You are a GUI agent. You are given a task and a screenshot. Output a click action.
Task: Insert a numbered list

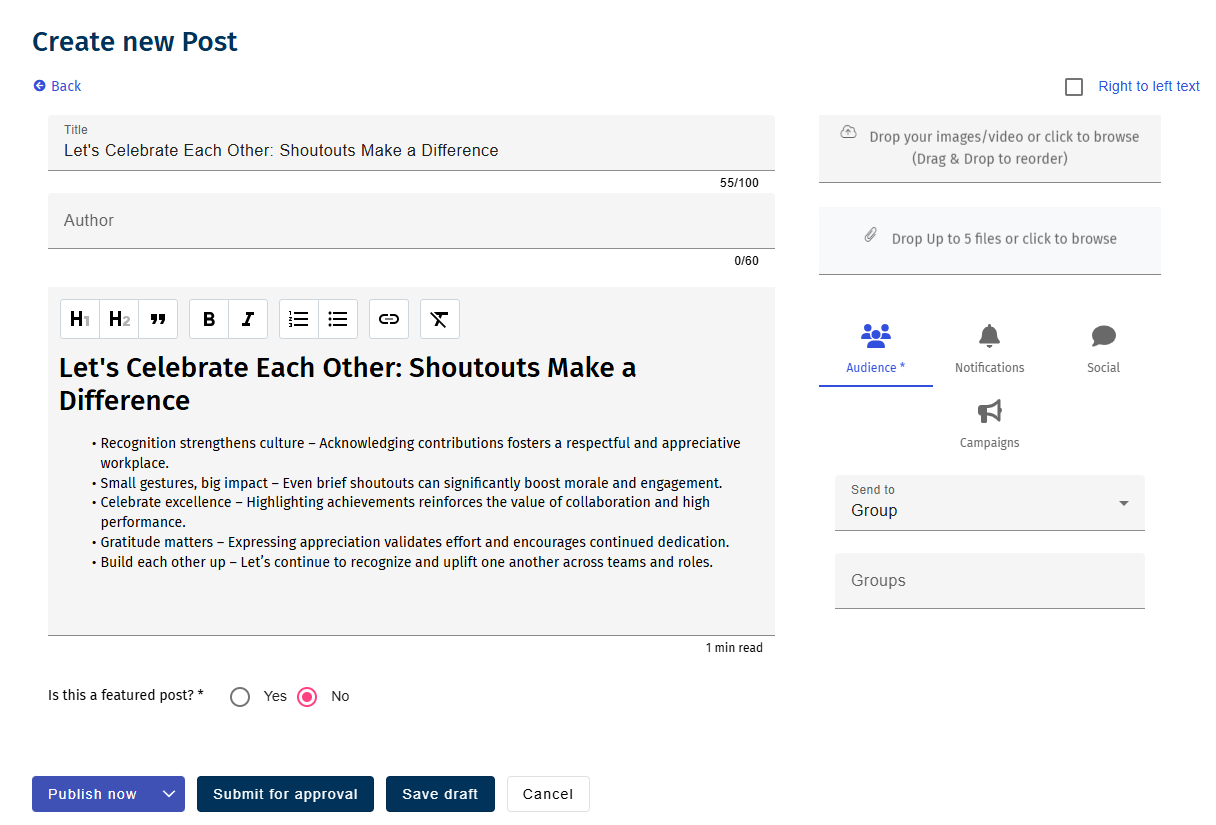[299, 319]
